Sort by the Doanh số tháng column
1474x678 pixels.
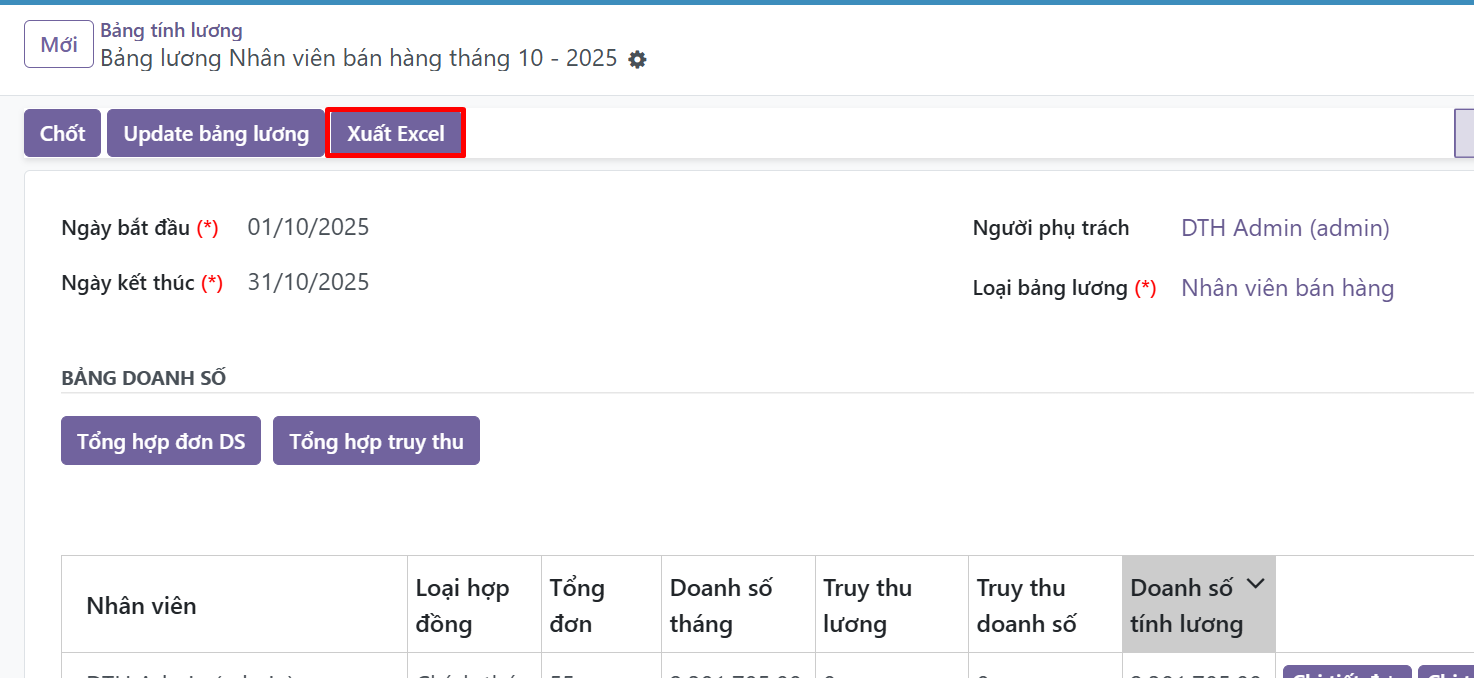(721, 606)
